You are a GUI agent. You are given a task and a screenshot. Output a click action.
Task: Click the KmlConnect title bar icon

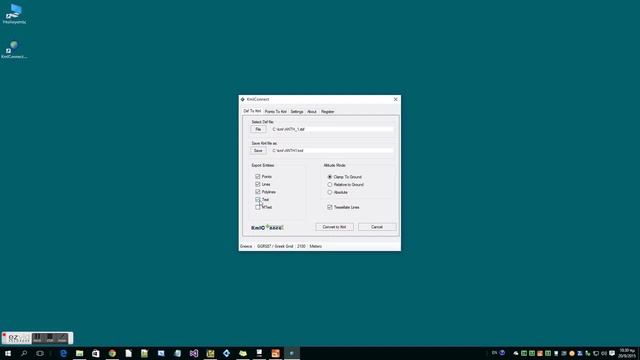pos(243,99)
